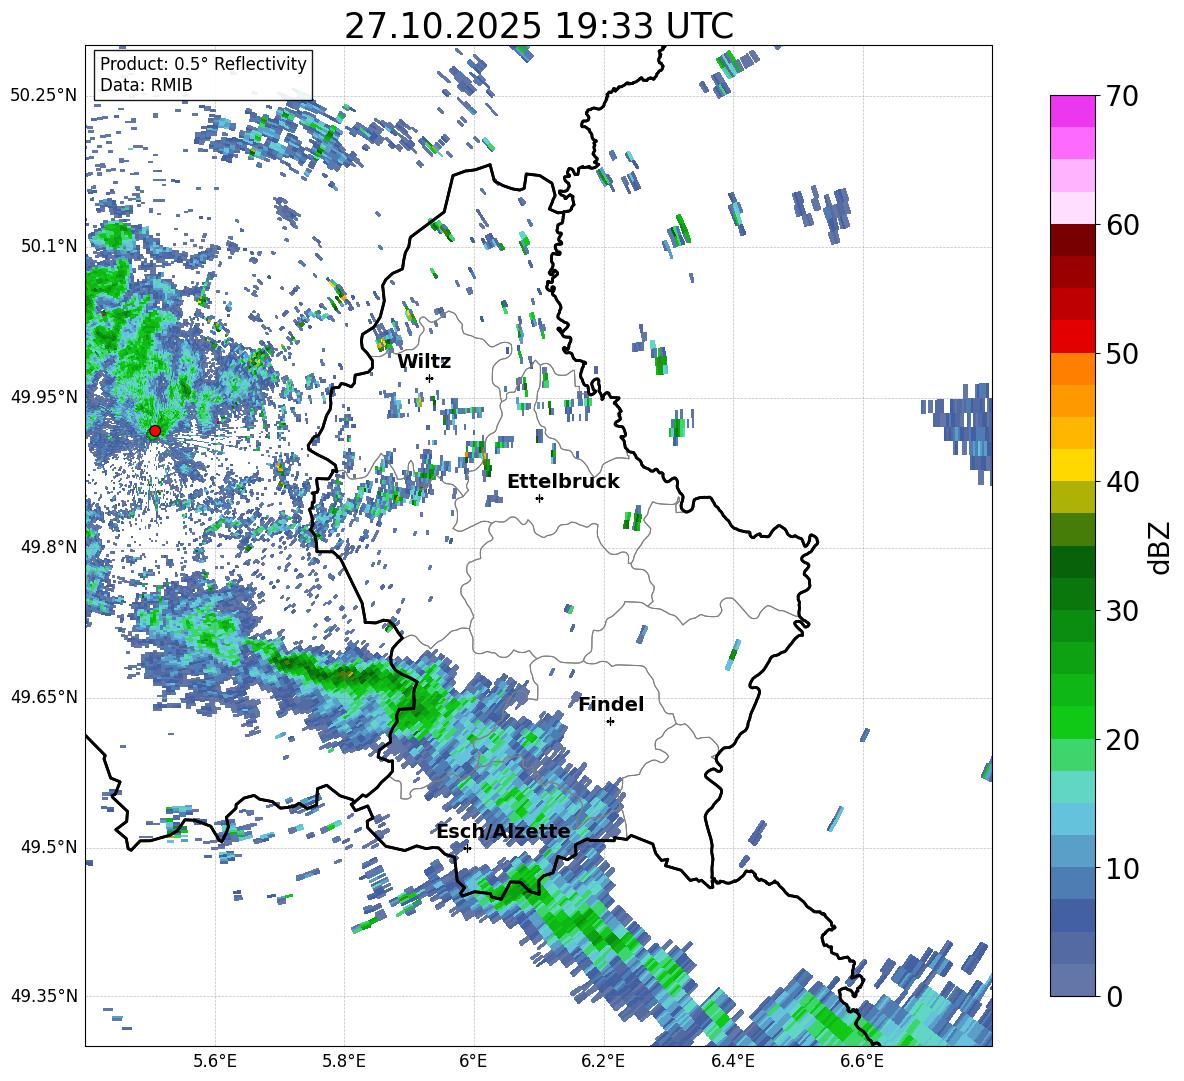Click the 'Data: RMIB' text
Viewport: 1184px width, 1081px height.
[x=146, y=85]
